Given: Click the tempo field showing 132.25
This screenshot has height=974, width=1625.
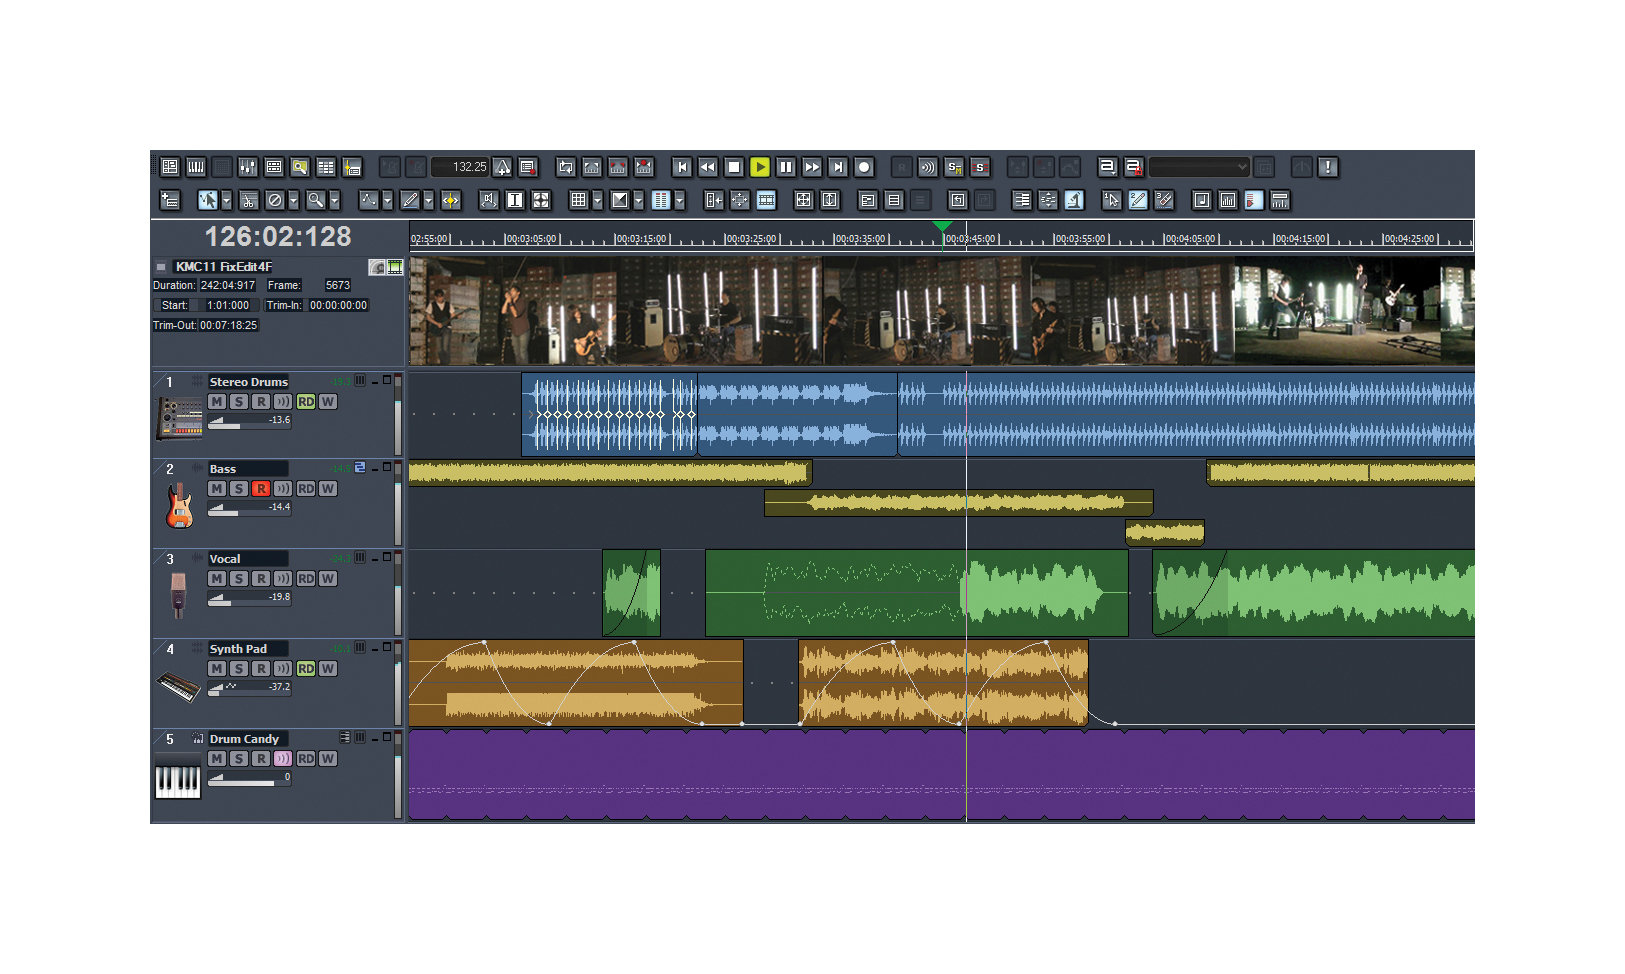Looking at the screenshot, I should click(x=461, y=167).
